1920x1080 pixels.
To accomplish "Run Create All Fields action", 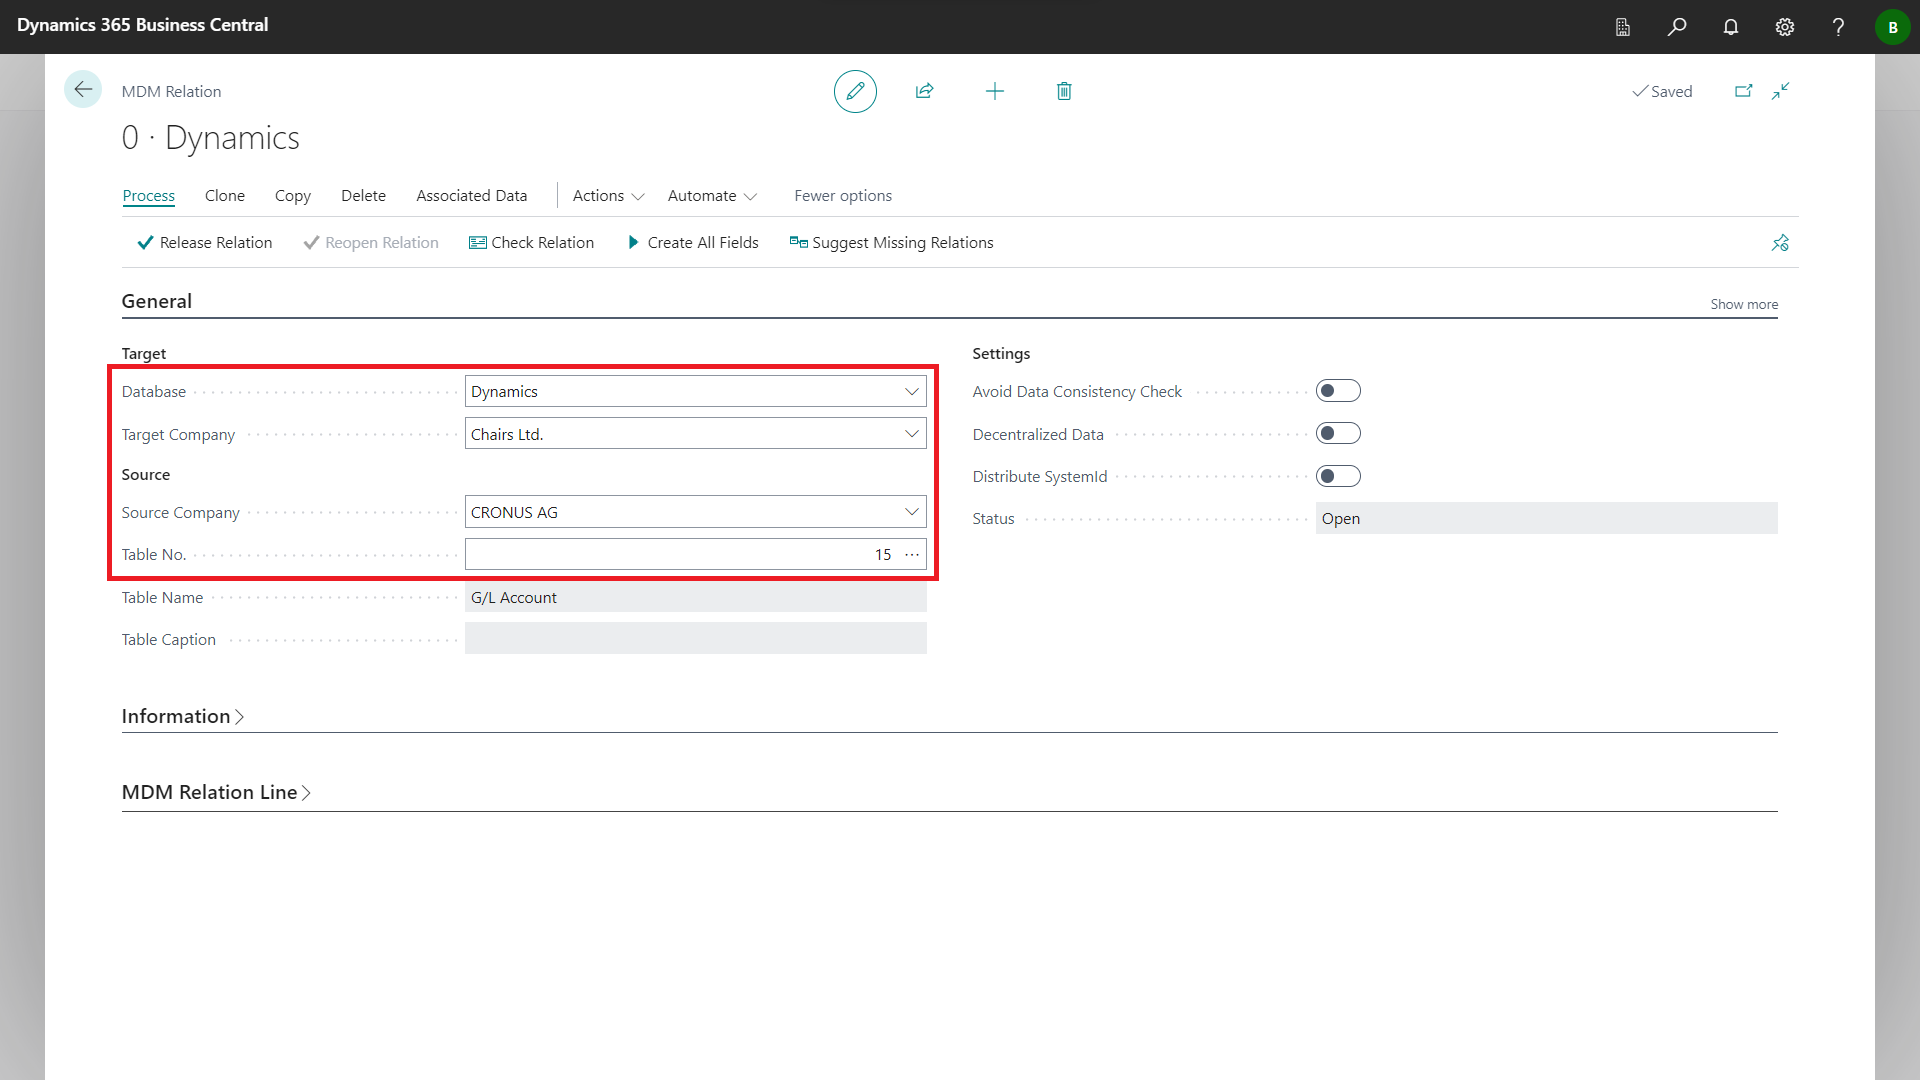I will (x=693, y=243).
